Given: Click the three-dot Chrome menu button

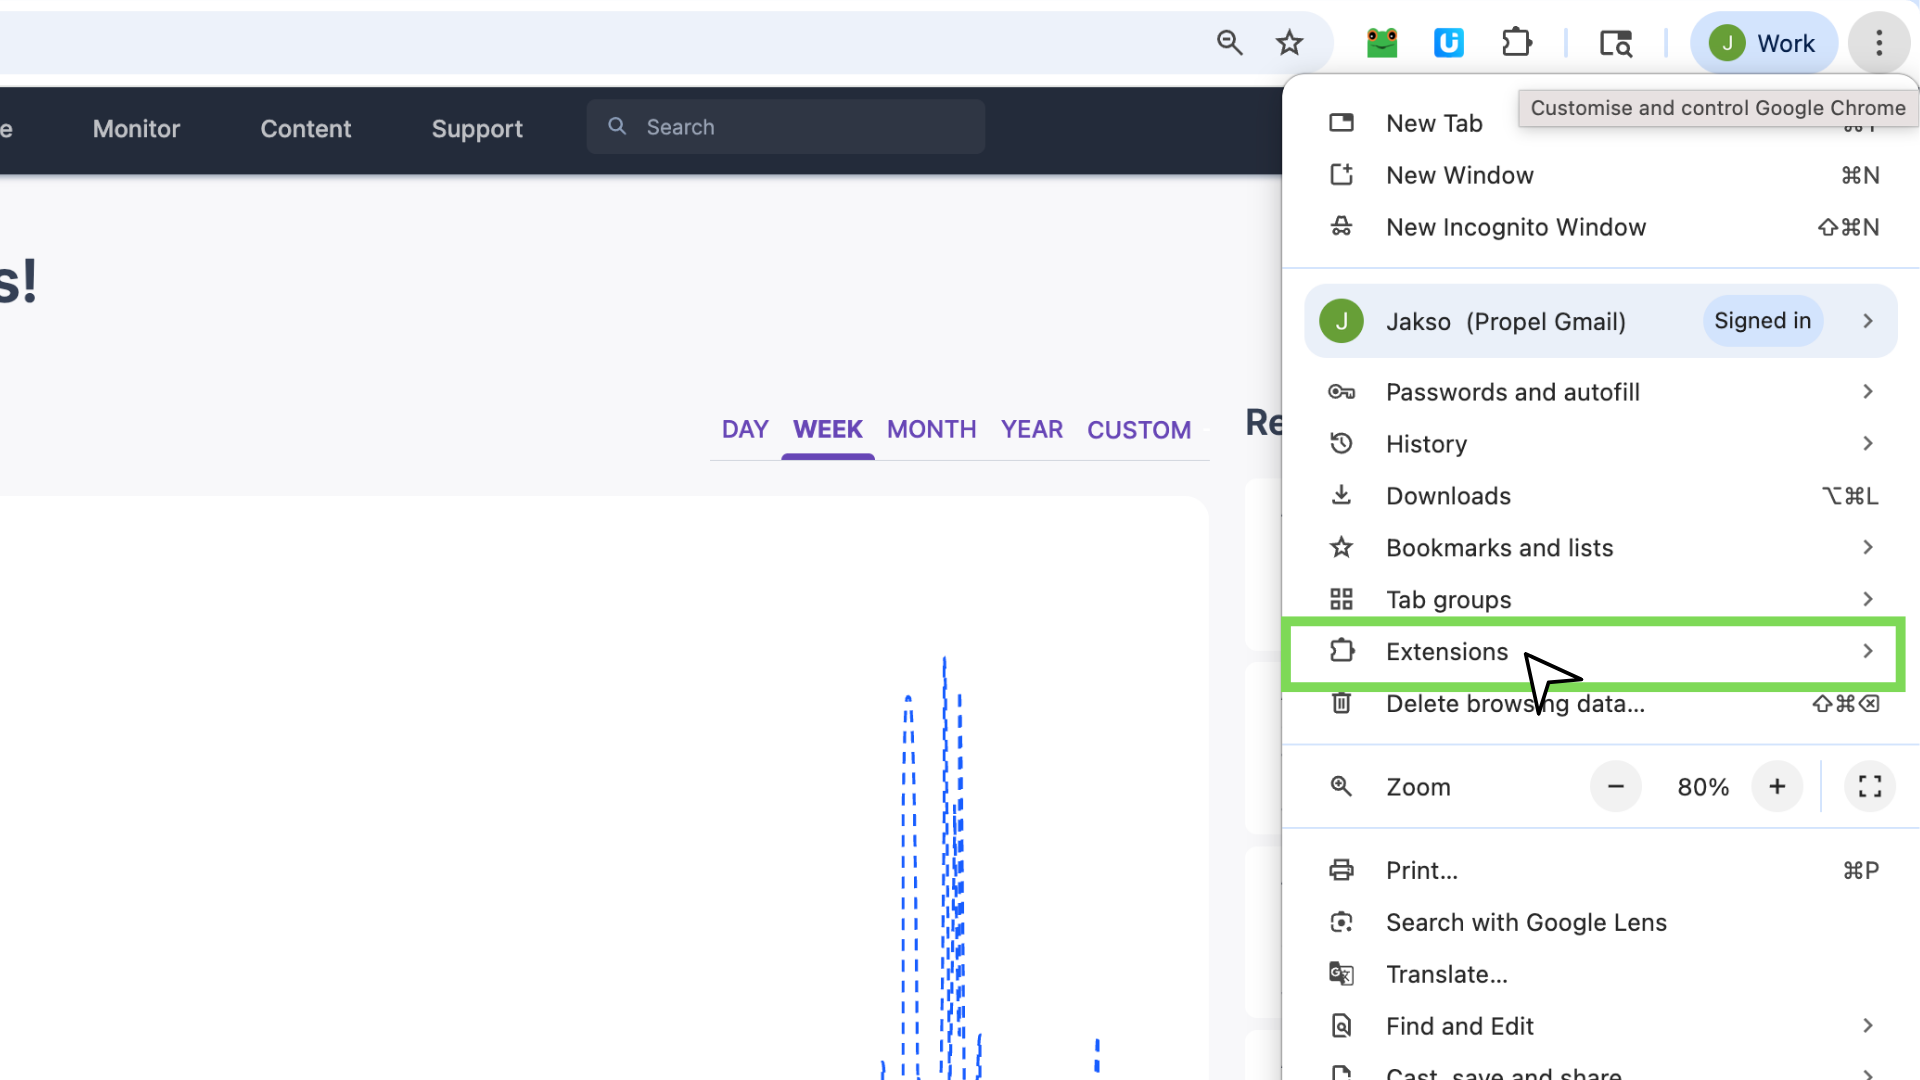Looking at the screenshot, I should [1878, 43].
